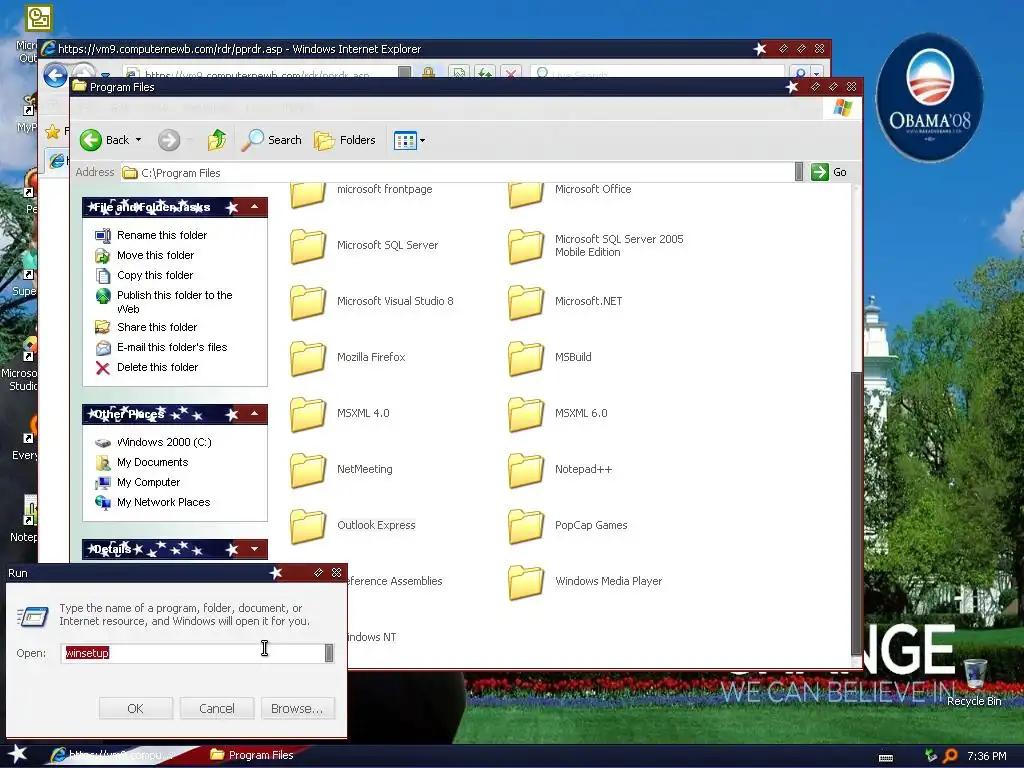Select the Microsoft Office folder icon
The height and width of the screenshot is (768, 1024).
point(526,195)
